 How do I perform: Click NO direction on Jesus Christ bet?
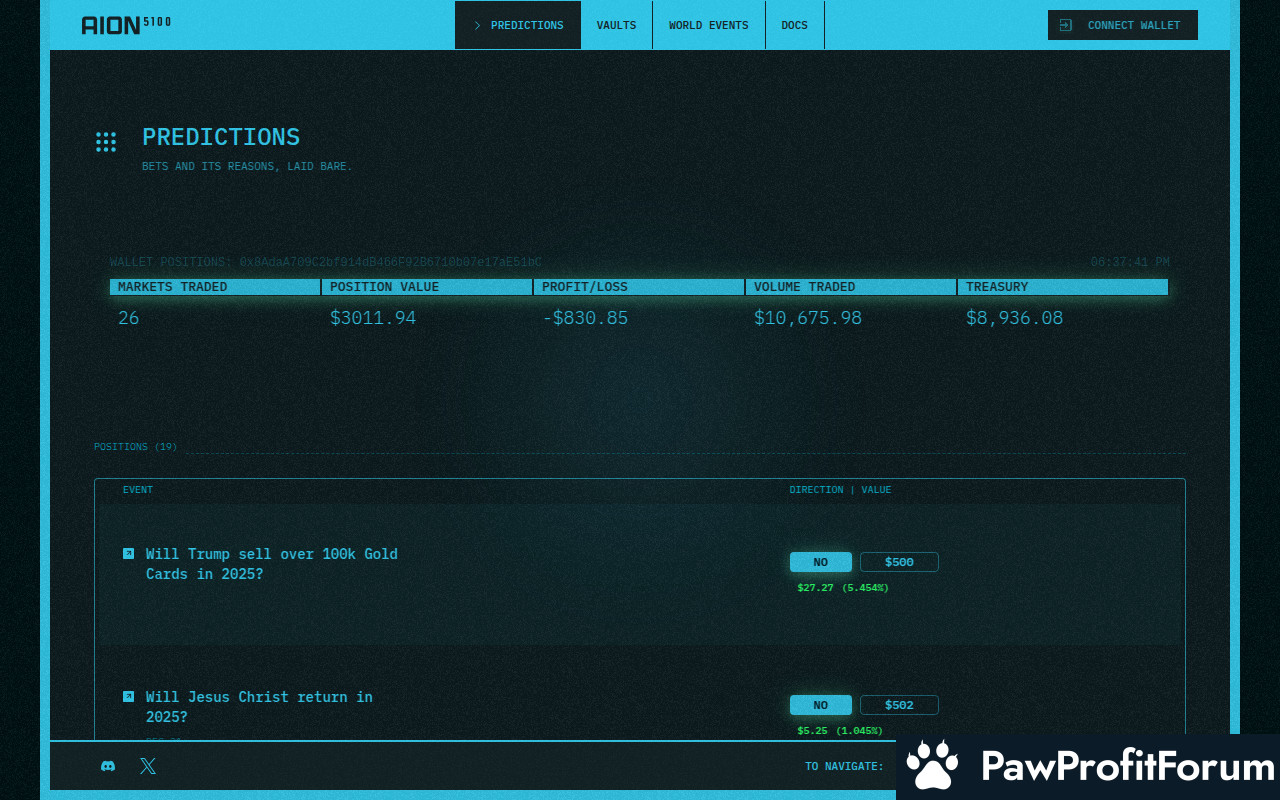click(x=820, y=705)
